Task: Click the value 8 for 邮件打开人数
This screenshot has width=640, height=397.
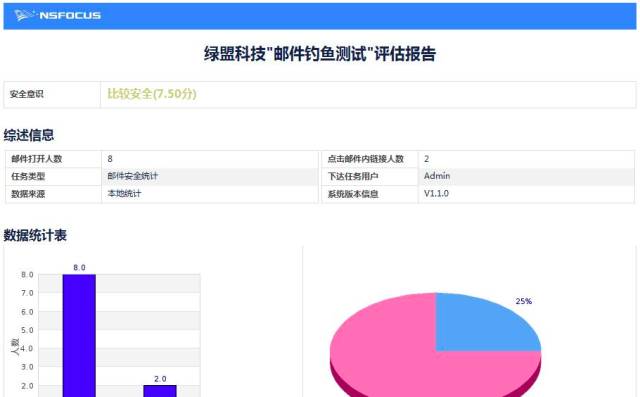Action: click(110, 159)
